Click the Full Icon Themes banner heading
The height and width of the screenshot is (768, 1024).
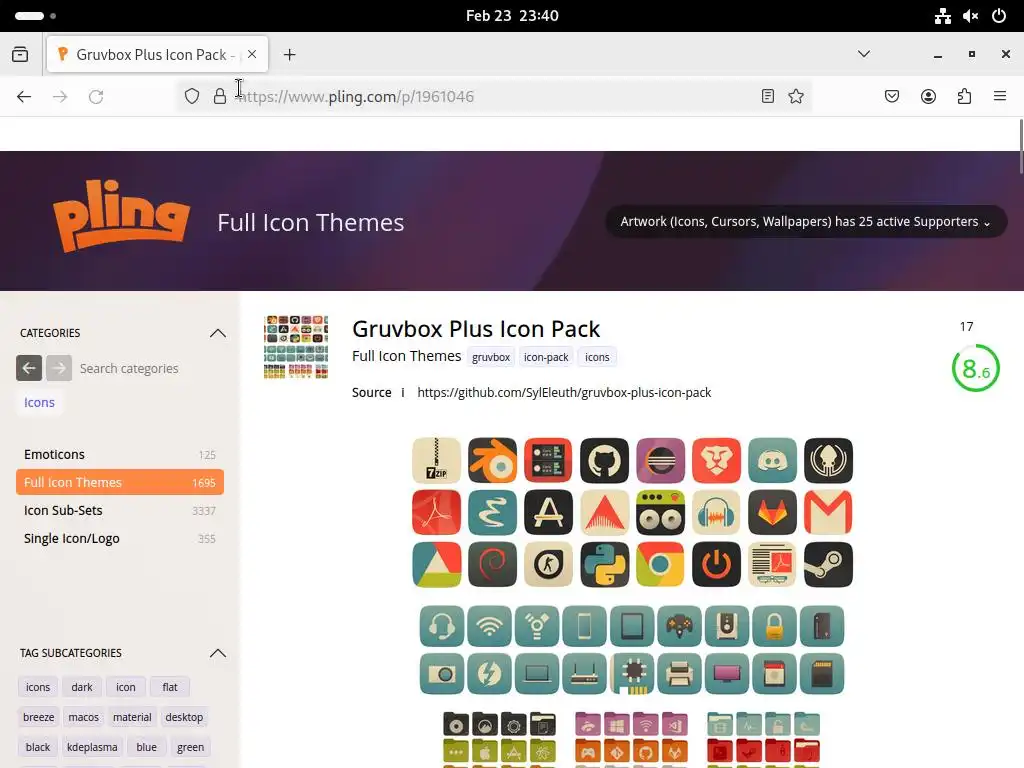coord(311,223)
